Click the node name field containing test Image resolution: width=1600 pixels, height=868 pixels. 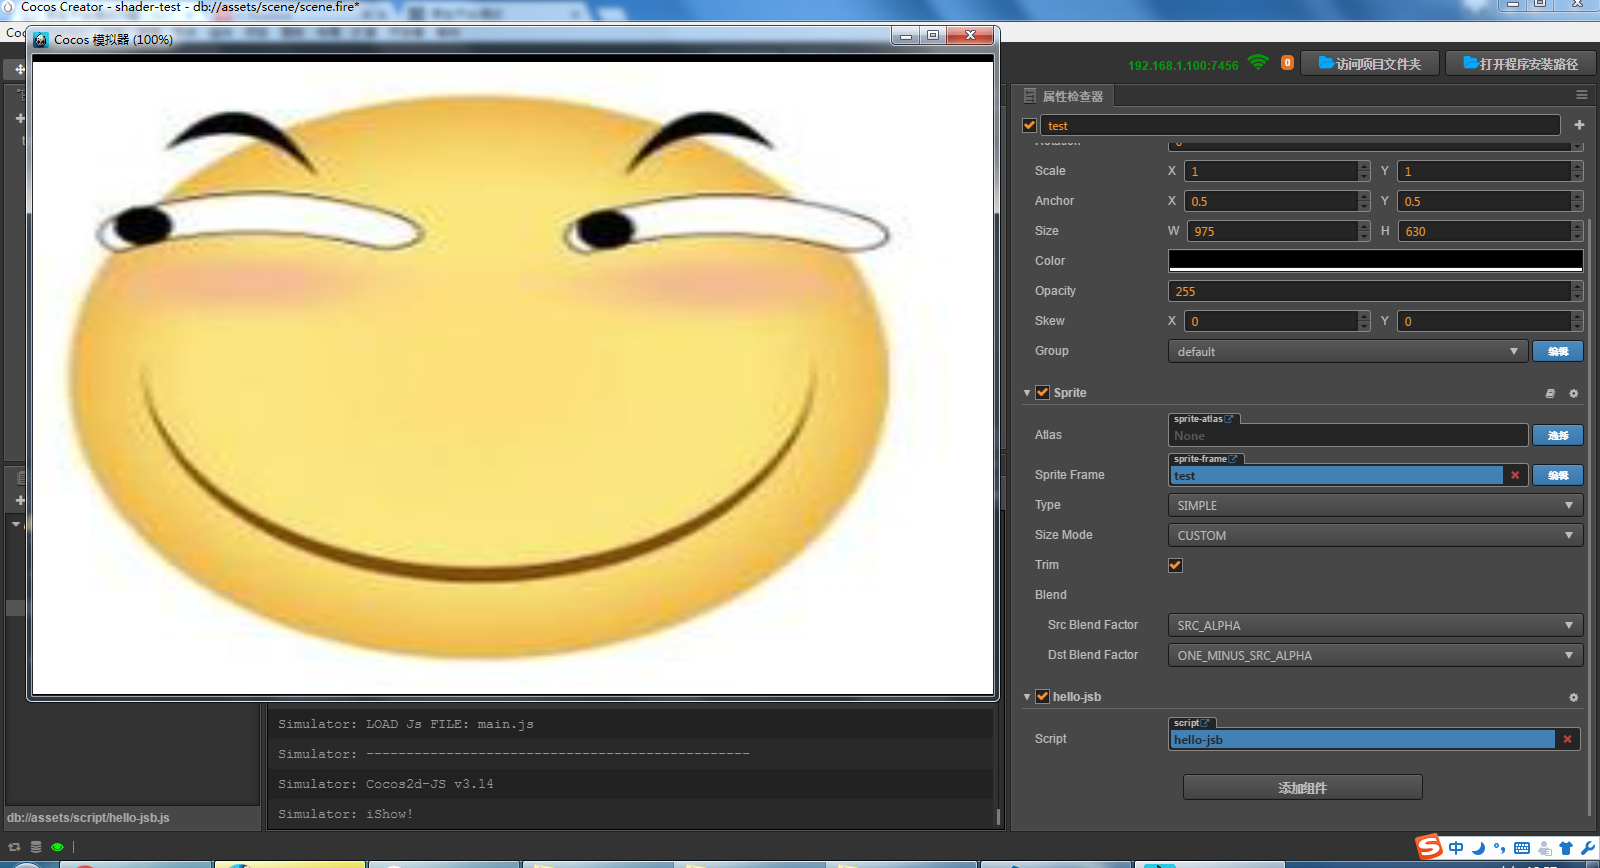(1300, 125)
